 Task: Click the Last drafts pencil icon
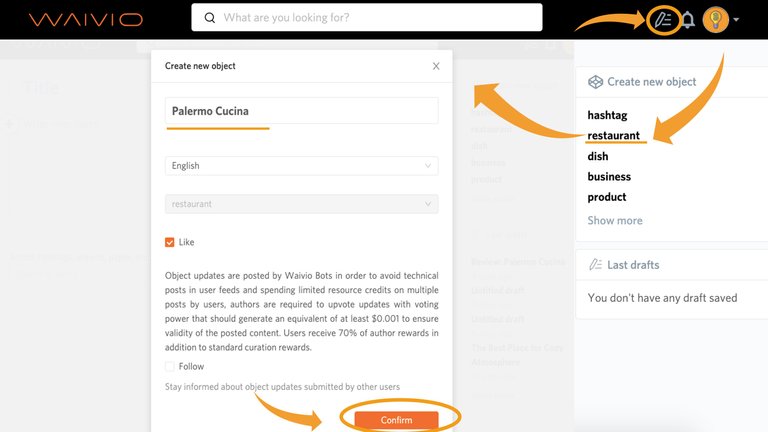point(595,264)
